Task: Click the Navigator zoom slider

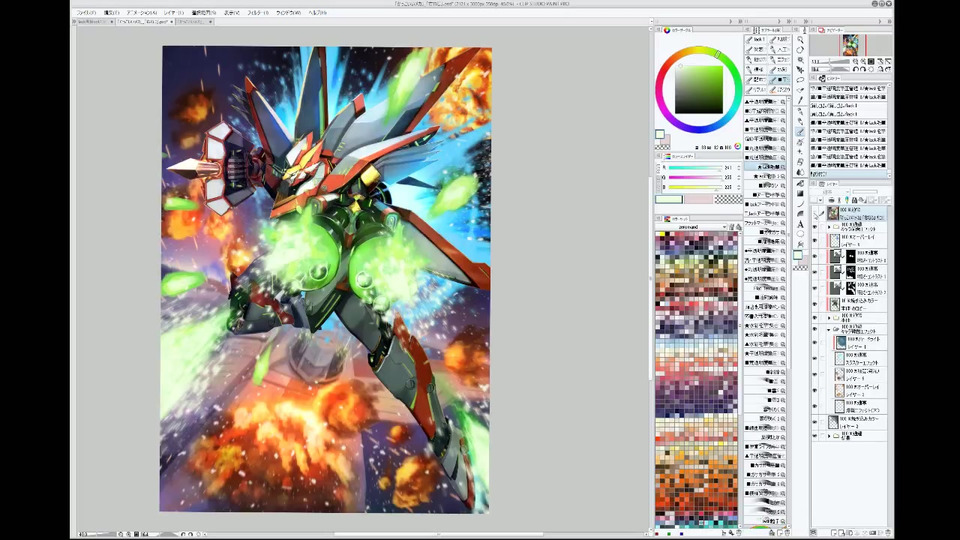Action: pos(833,61)
